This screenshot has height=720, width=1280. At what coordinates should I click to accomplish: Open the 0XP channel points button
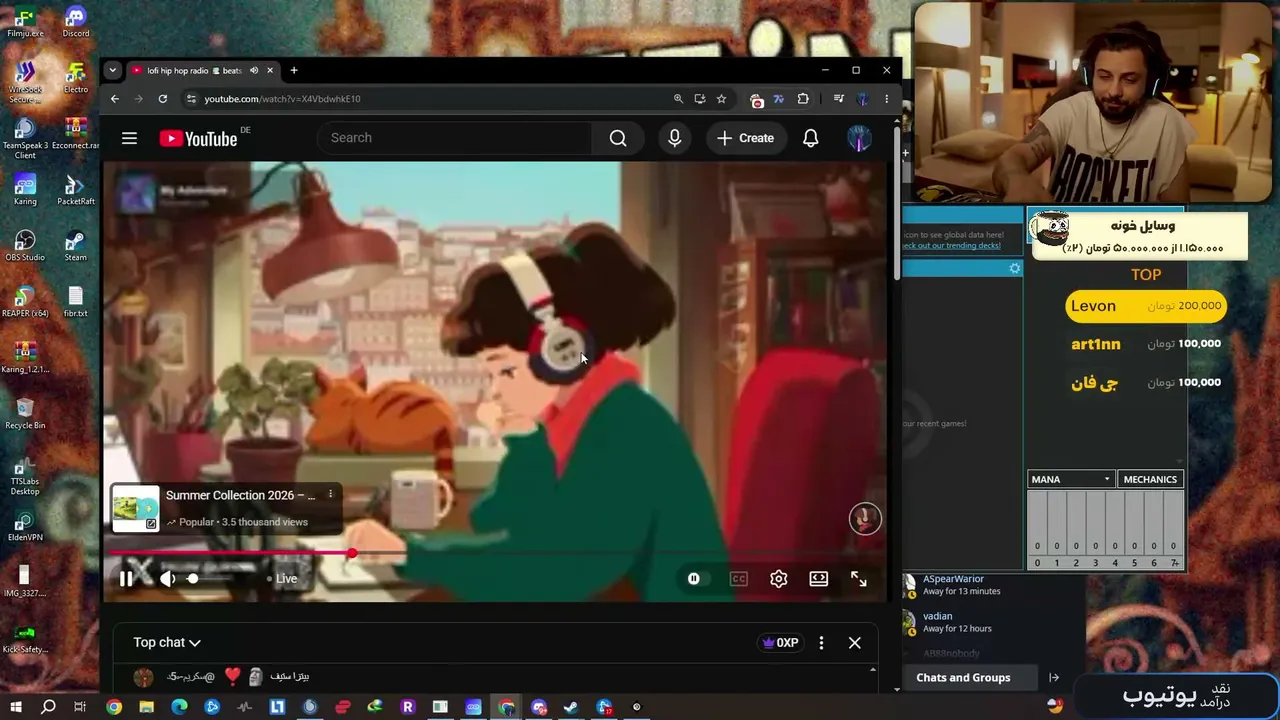(x=781, y=643)
